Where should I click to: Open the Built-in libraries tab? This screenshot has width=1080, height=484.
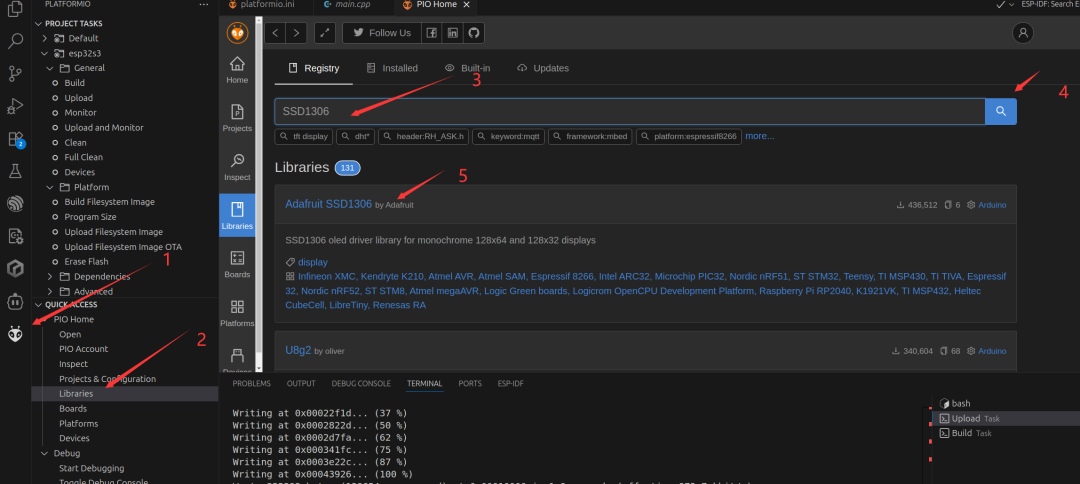(468, 68)
